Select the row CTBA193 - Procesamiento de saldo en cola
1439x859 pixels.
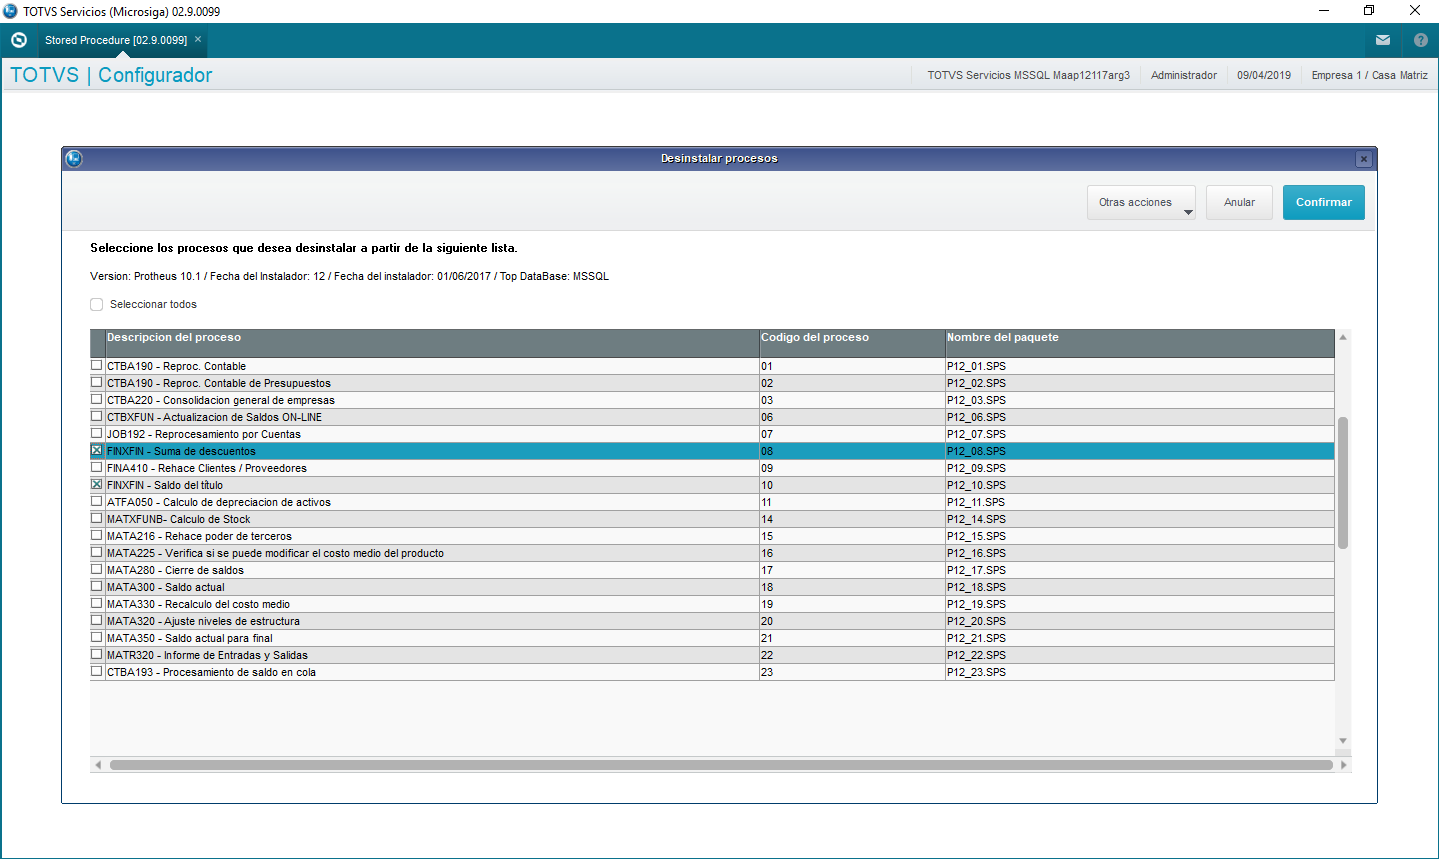tap(712, 672)
